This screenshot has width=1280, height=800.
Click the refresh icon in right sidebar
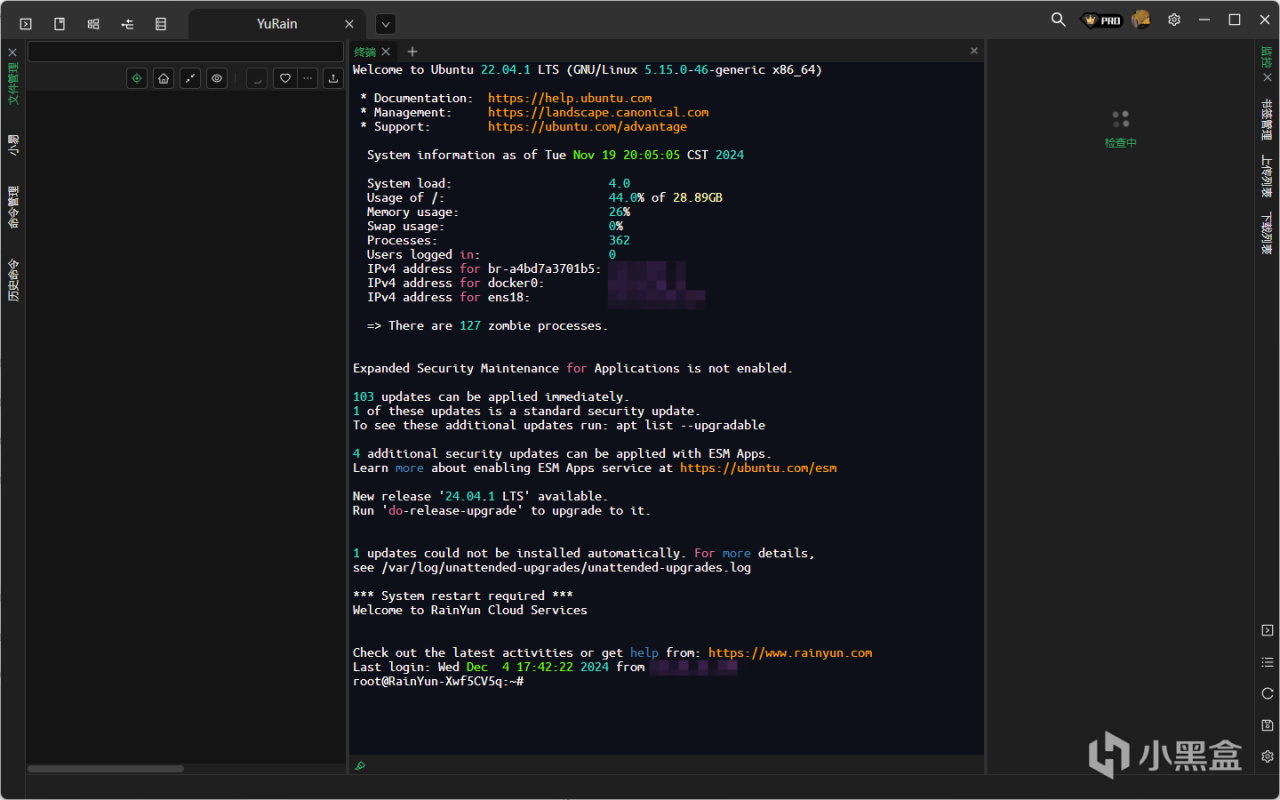tap(1267, 693)
